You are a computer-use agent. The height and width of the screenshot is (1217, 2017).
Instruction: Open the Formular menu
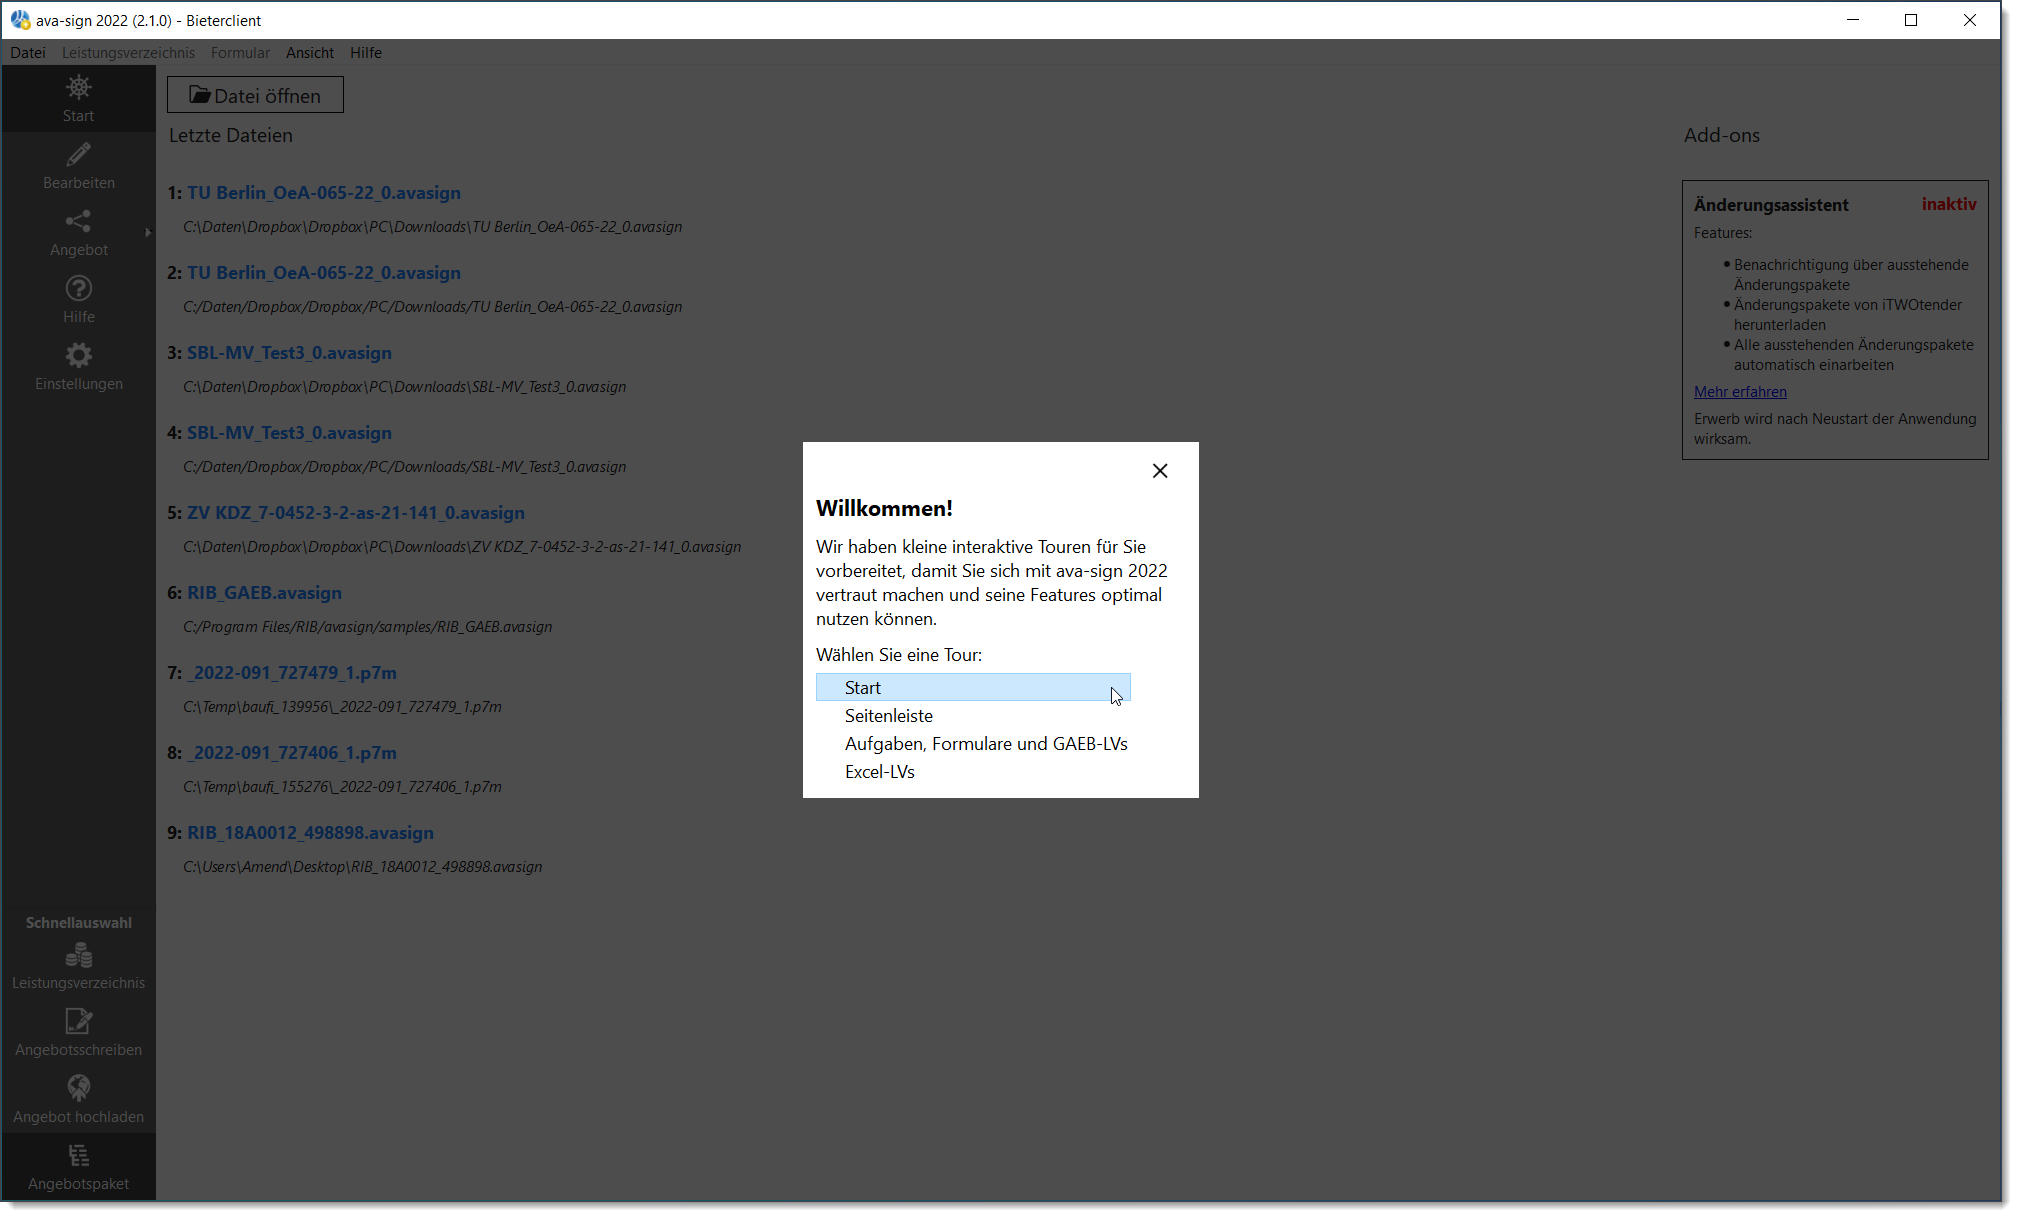coord(240,53)
